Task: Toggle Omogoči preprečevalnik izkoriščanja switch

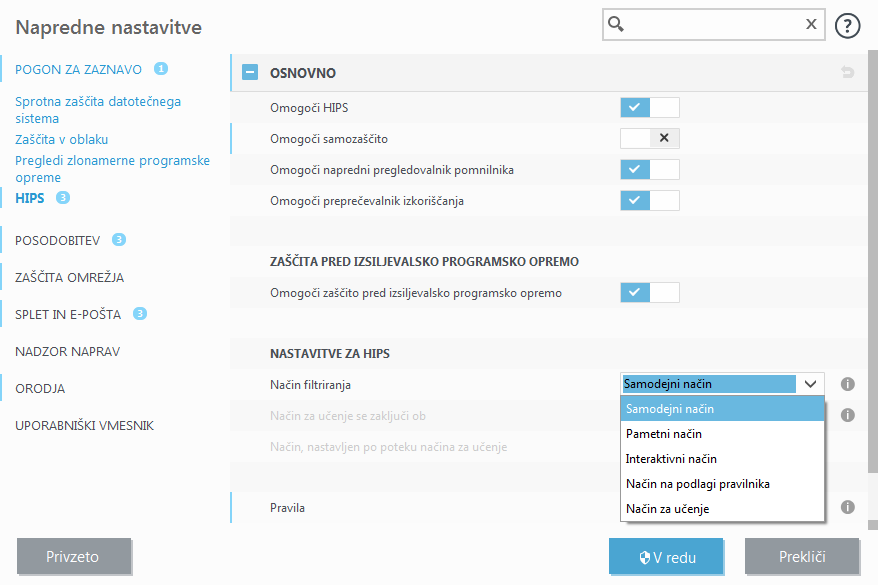Action: click(x=649, y=200)
